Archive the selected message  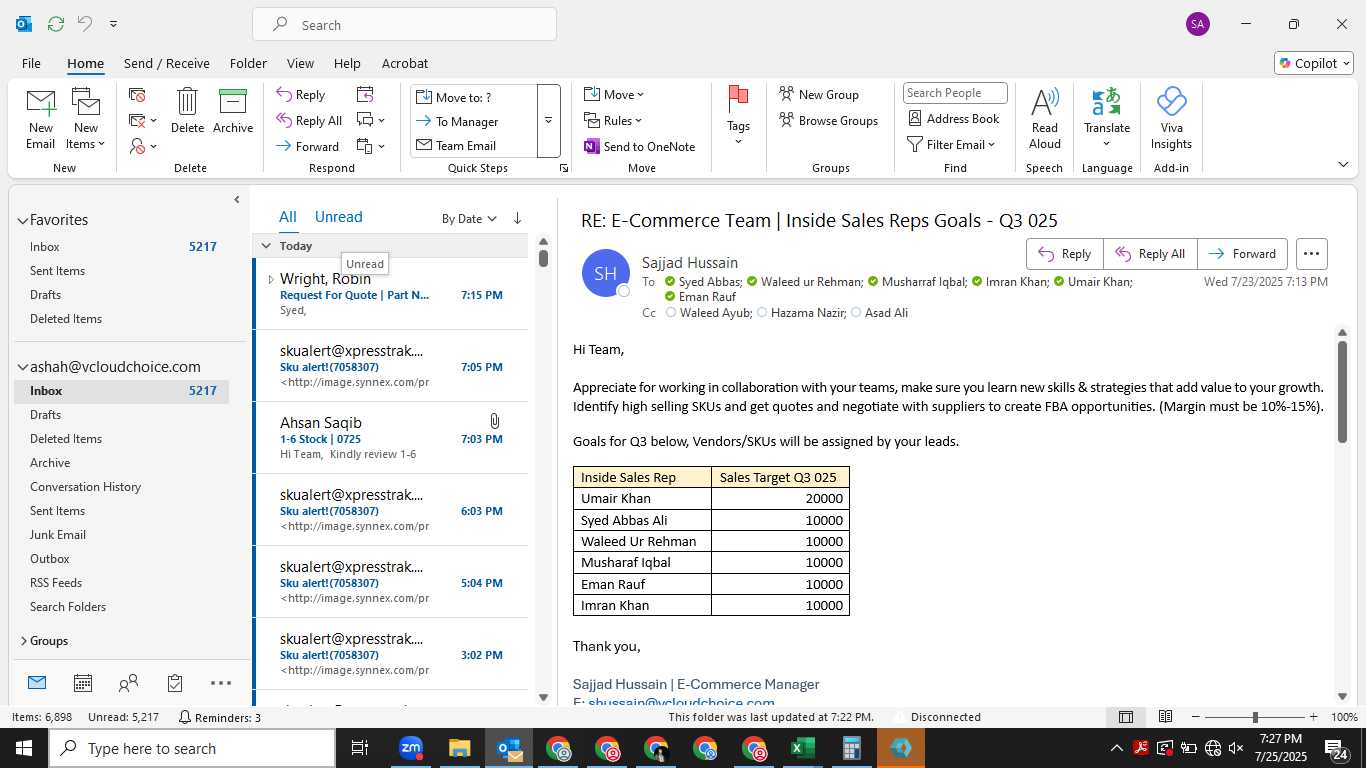coord(233,110)
